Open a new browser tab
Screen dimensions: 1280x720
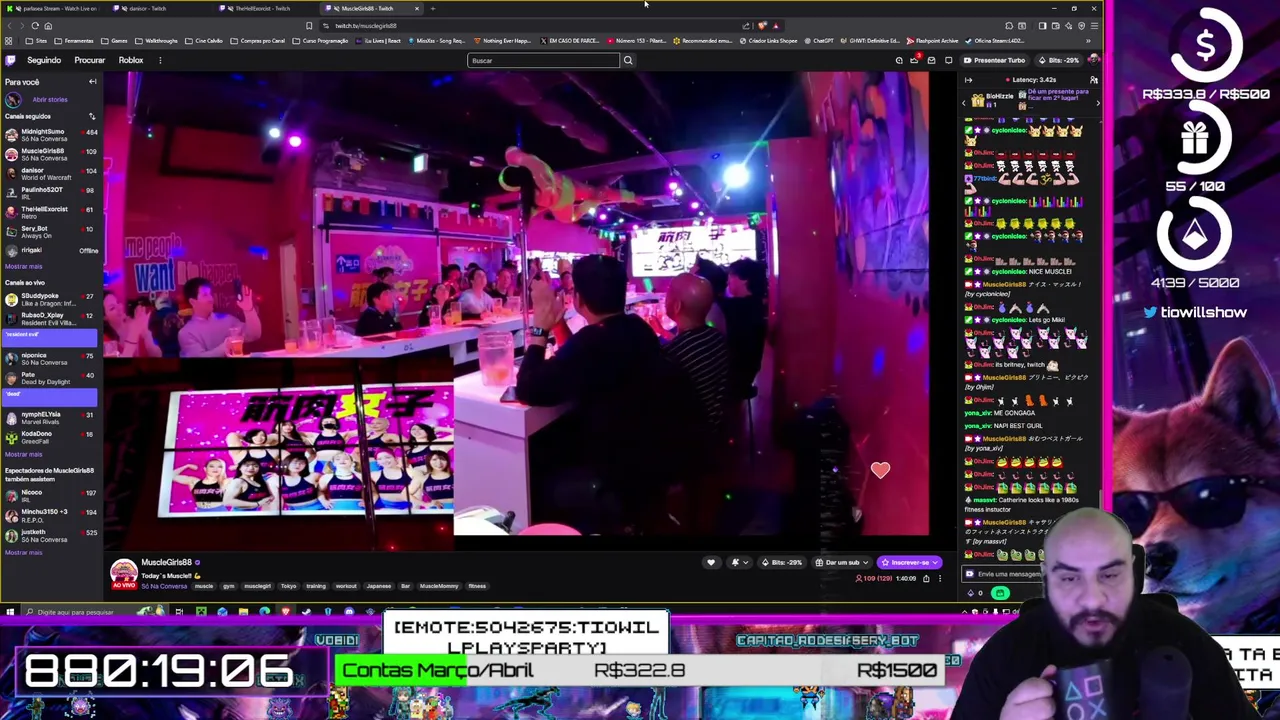pos(433,8)
